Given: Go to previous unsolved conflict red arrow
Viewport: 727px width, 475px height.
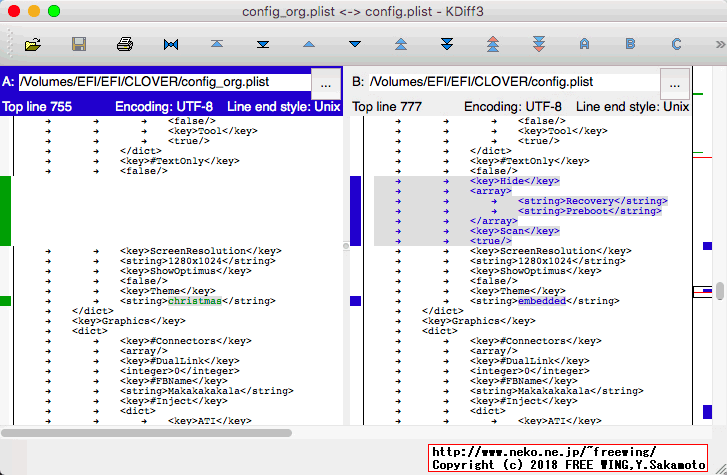Looking at the screenshot, I should (x=493, y=44).
